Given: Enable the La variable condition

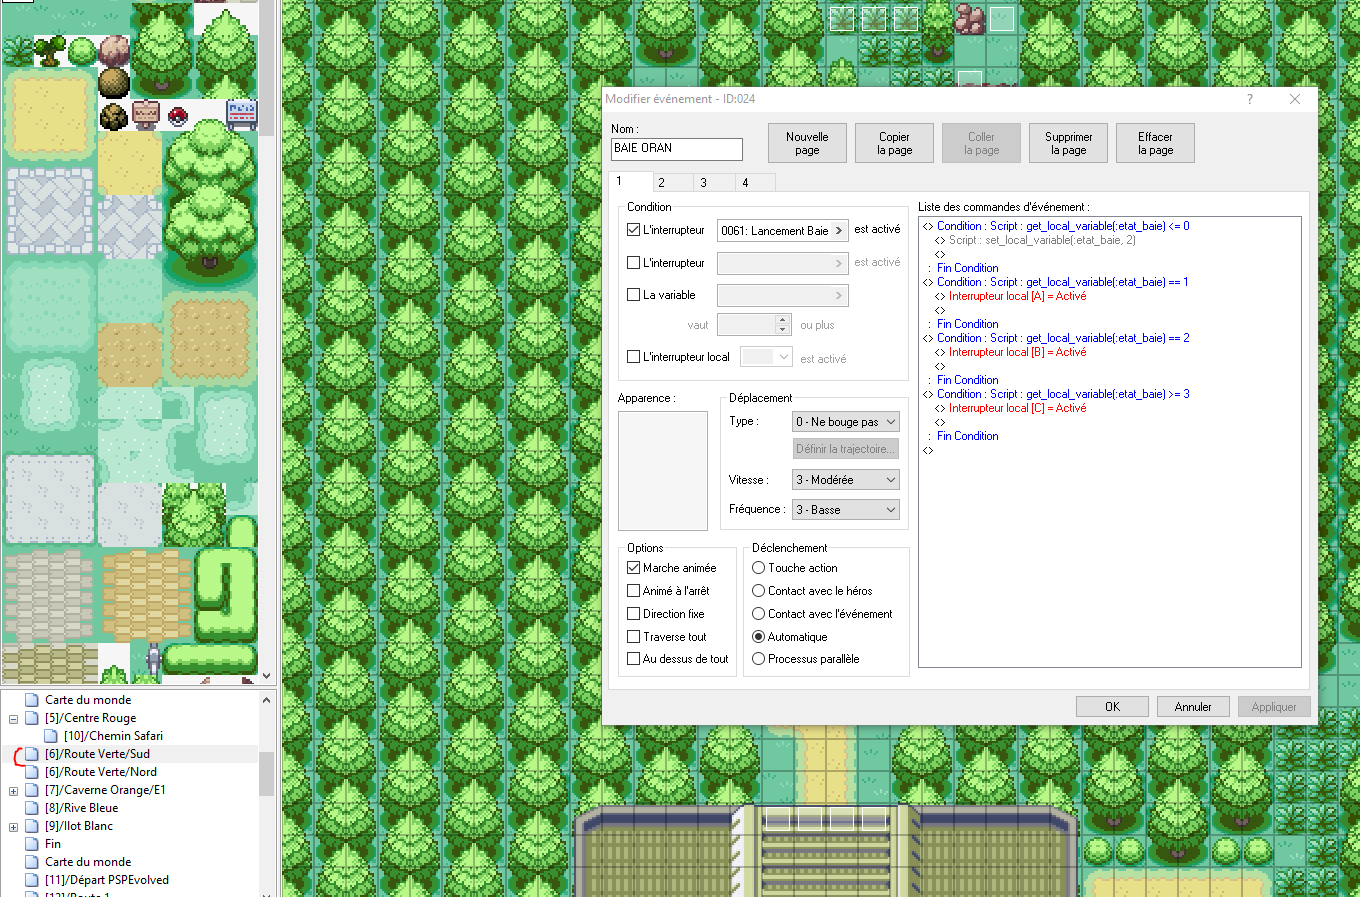Looking at the screenshot, I should pos(633,295).
